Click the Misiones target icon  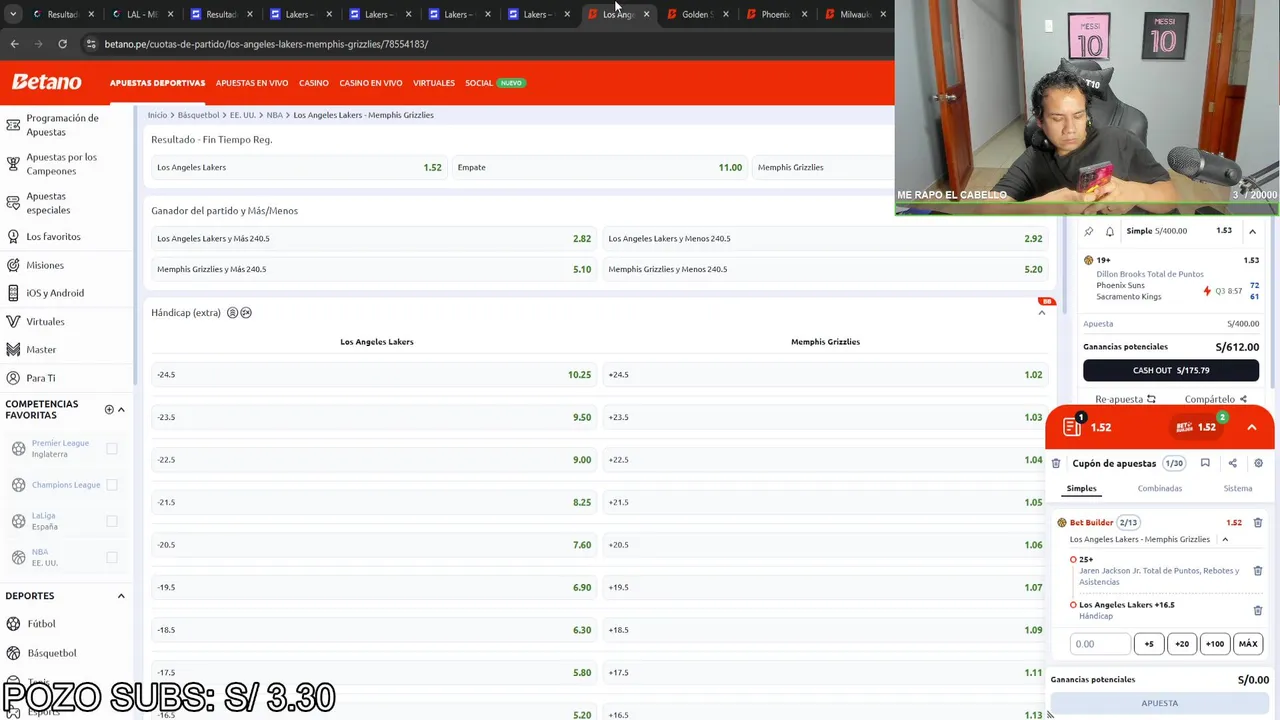tap(13, 265)
